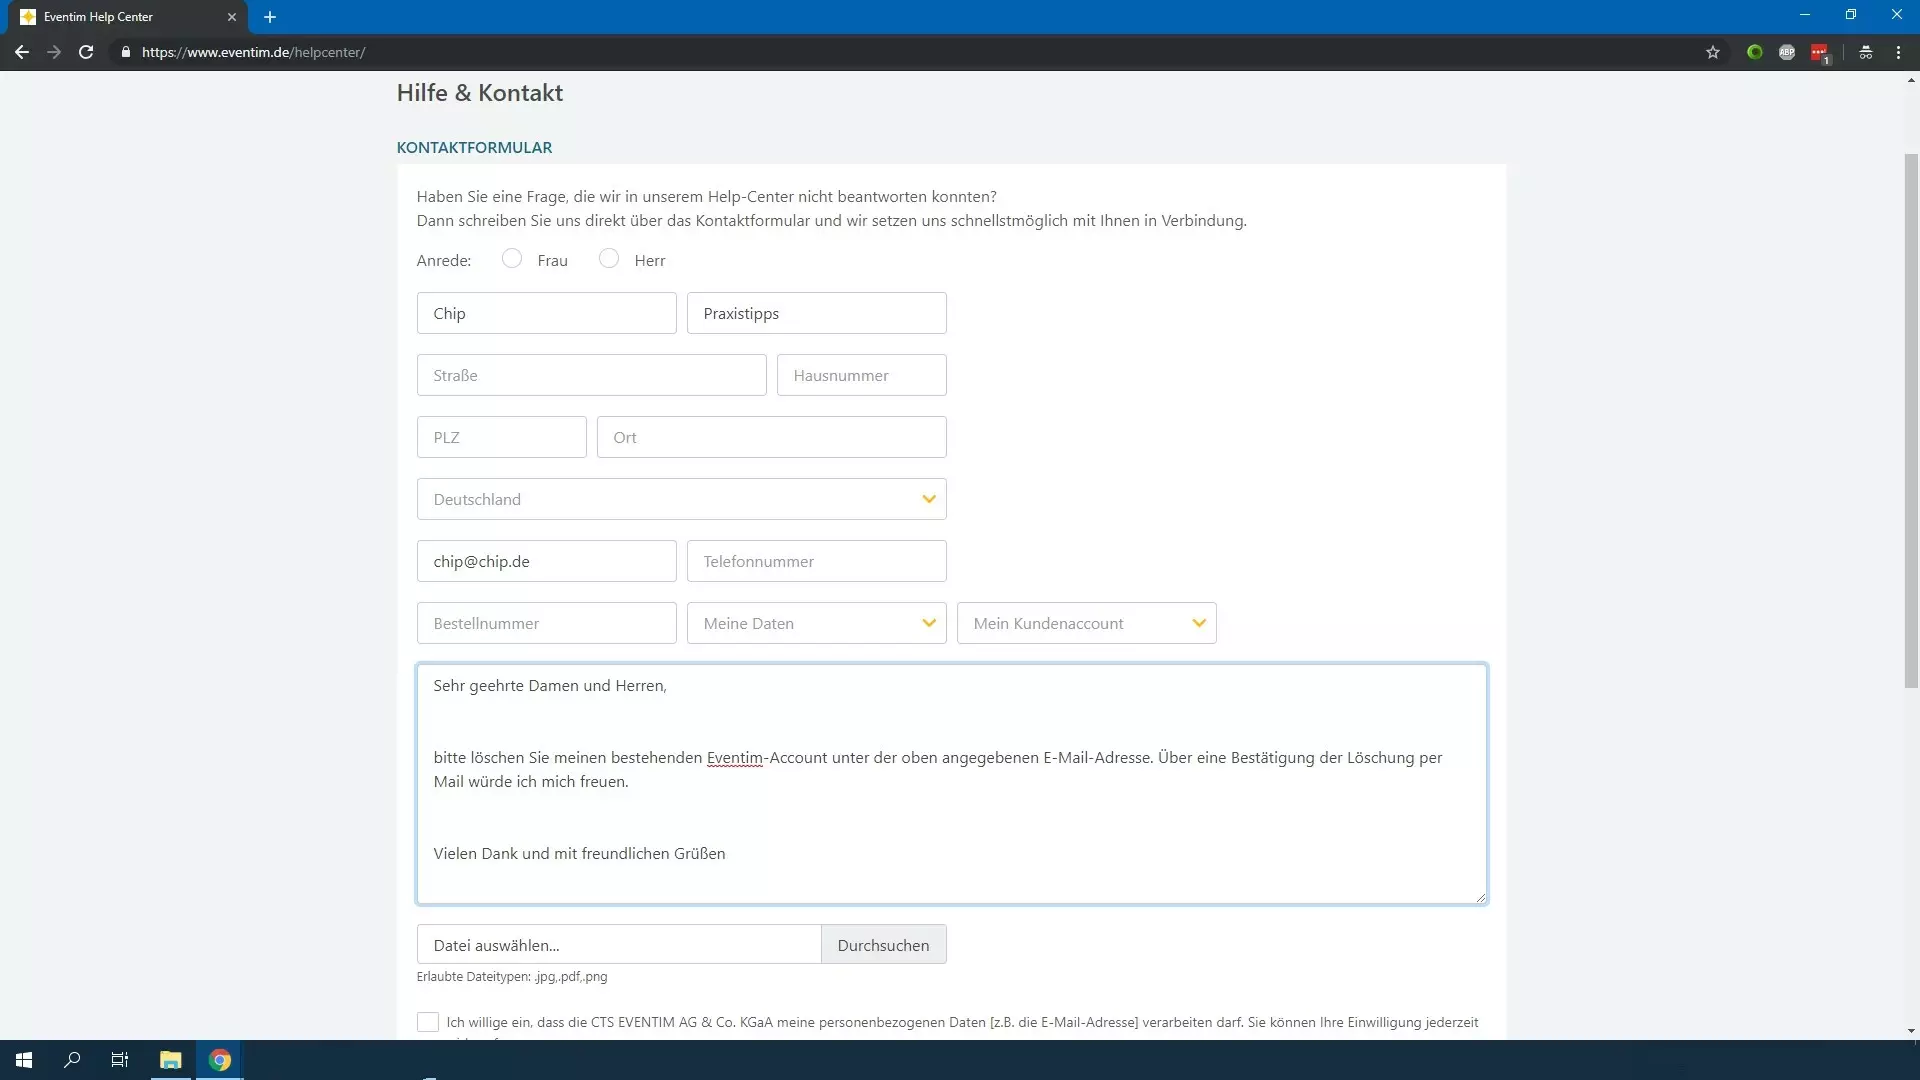
Task: Expand the Mein Kundenaccount dropdown
Action: point(1086,623)
